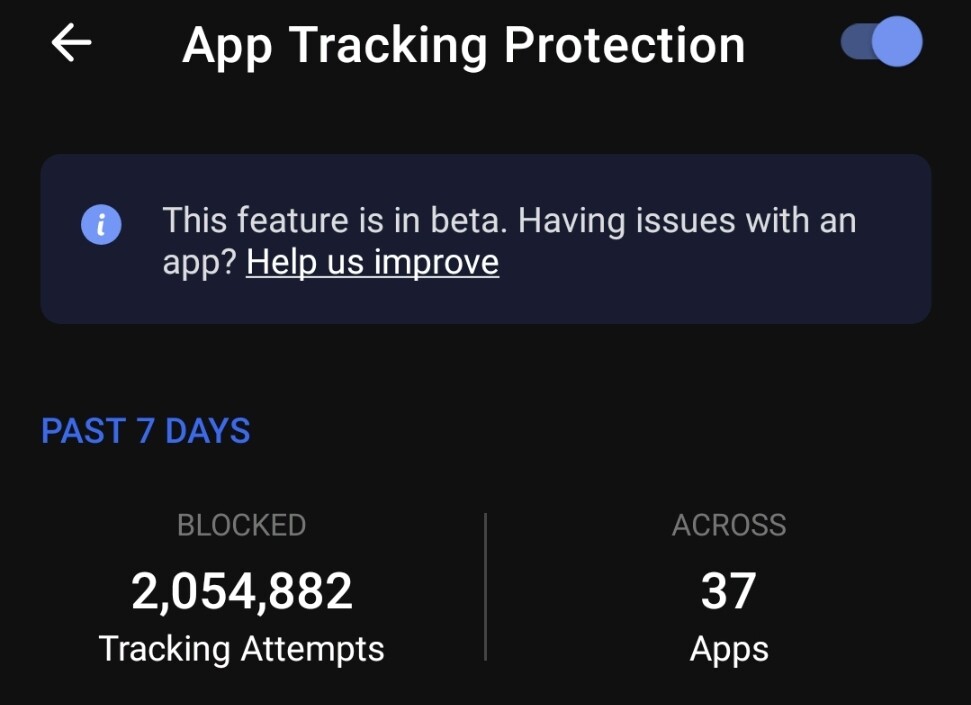Tap the back arrow icon
This screenshot has width=971, height=705.
(71, 43)
